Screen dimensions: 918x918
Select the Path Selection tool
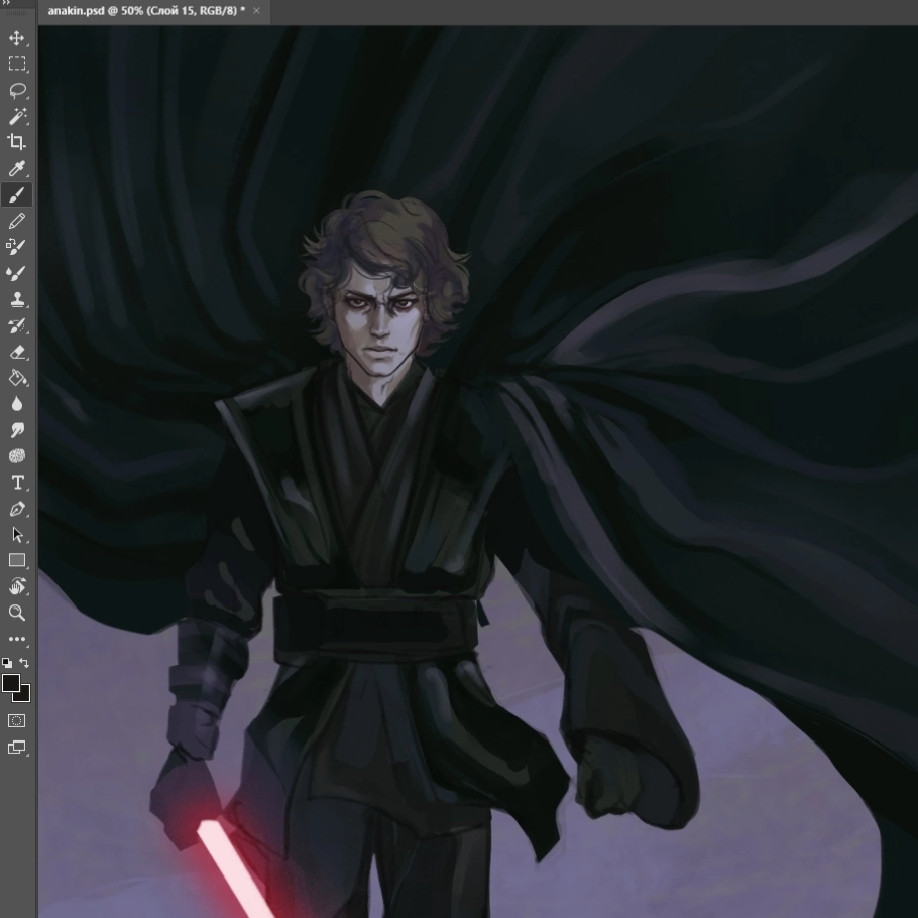(x=16, y=535)
